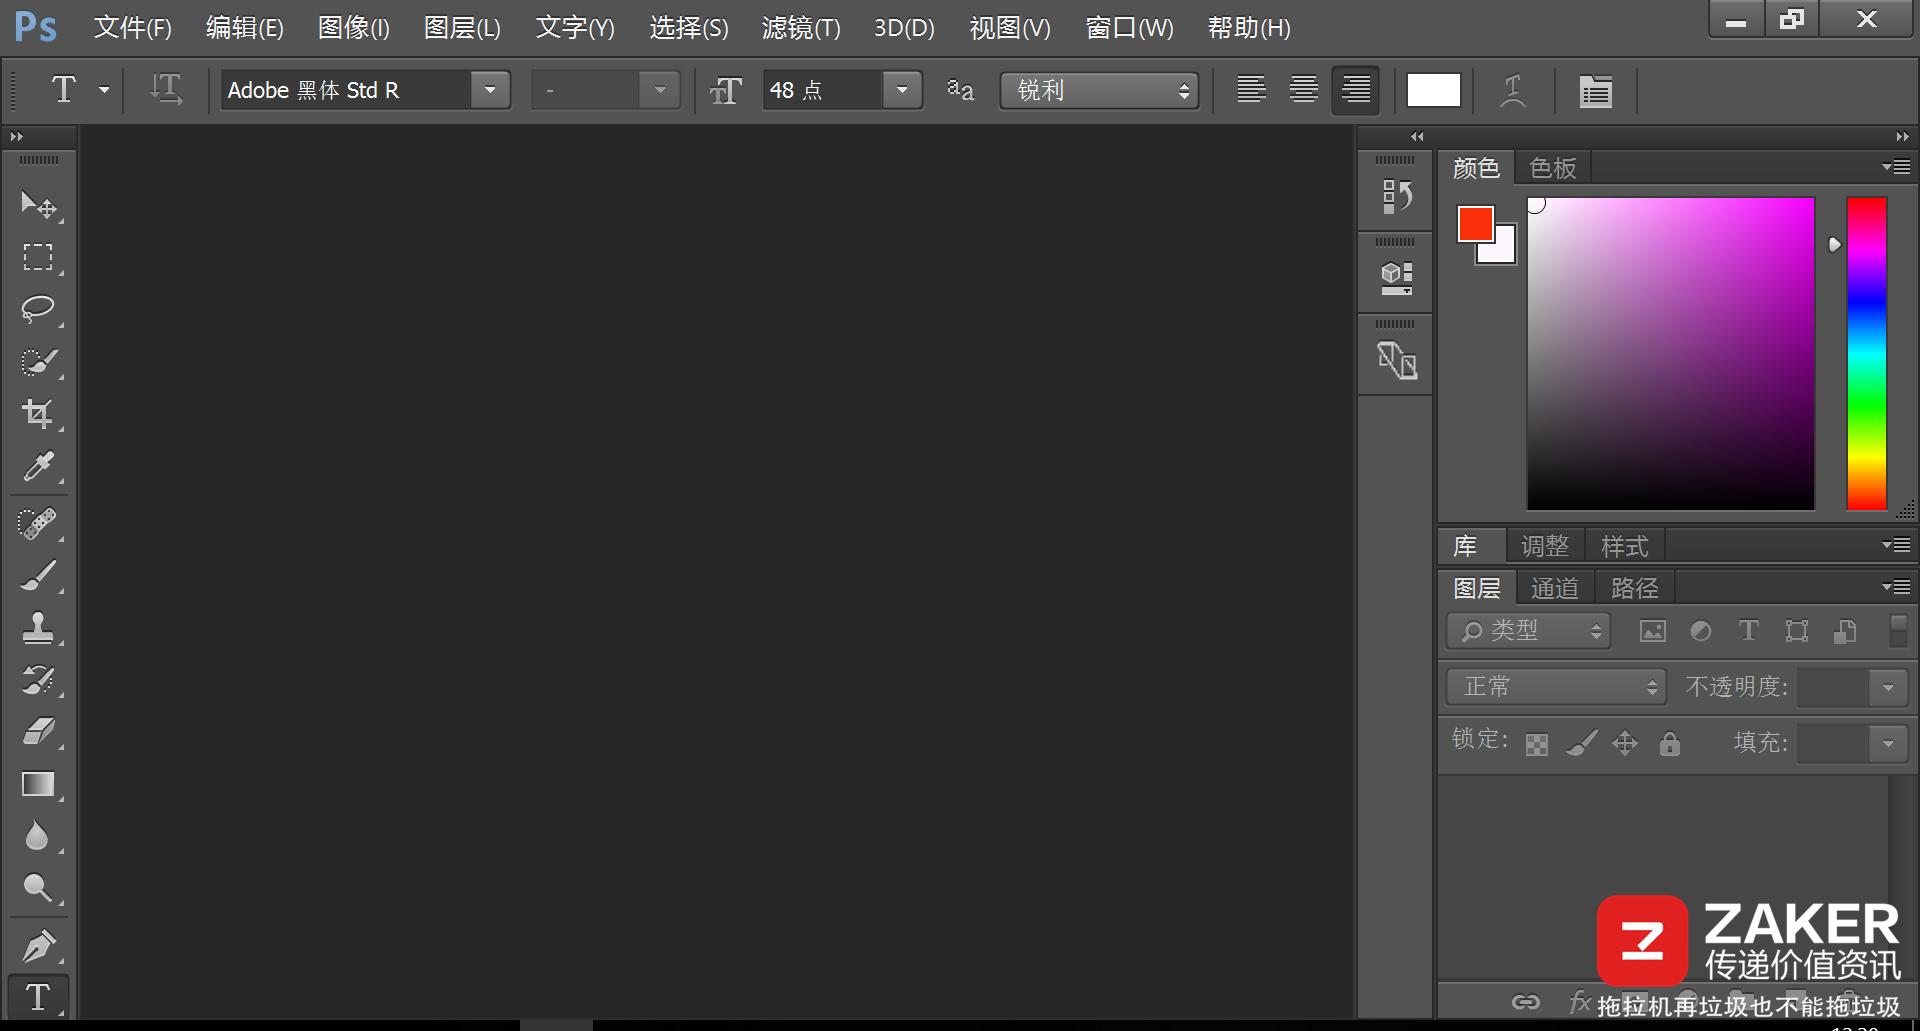Click the red foreground color swatch
1920x1031 pixels.
[1475, 223]
